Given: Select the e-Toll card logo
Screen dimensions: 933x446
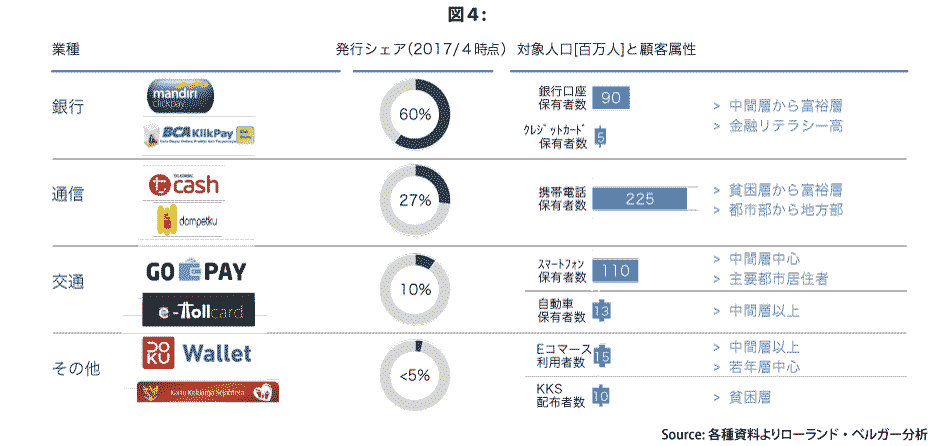Looking at the screenshot, I should [x=199, y=310].
